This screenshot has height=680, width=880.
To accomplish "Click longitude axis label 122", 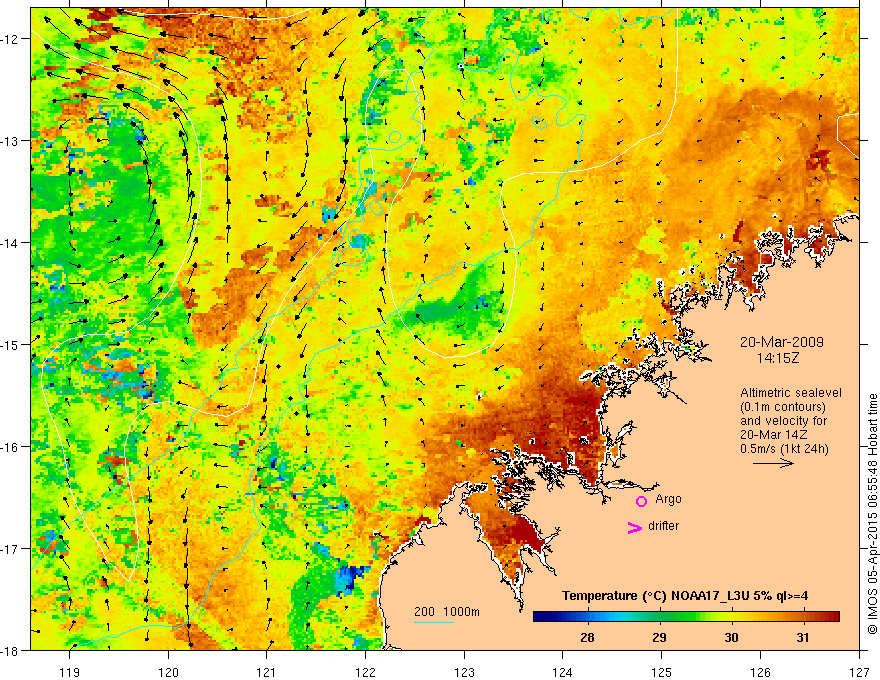I will [365, 672].
